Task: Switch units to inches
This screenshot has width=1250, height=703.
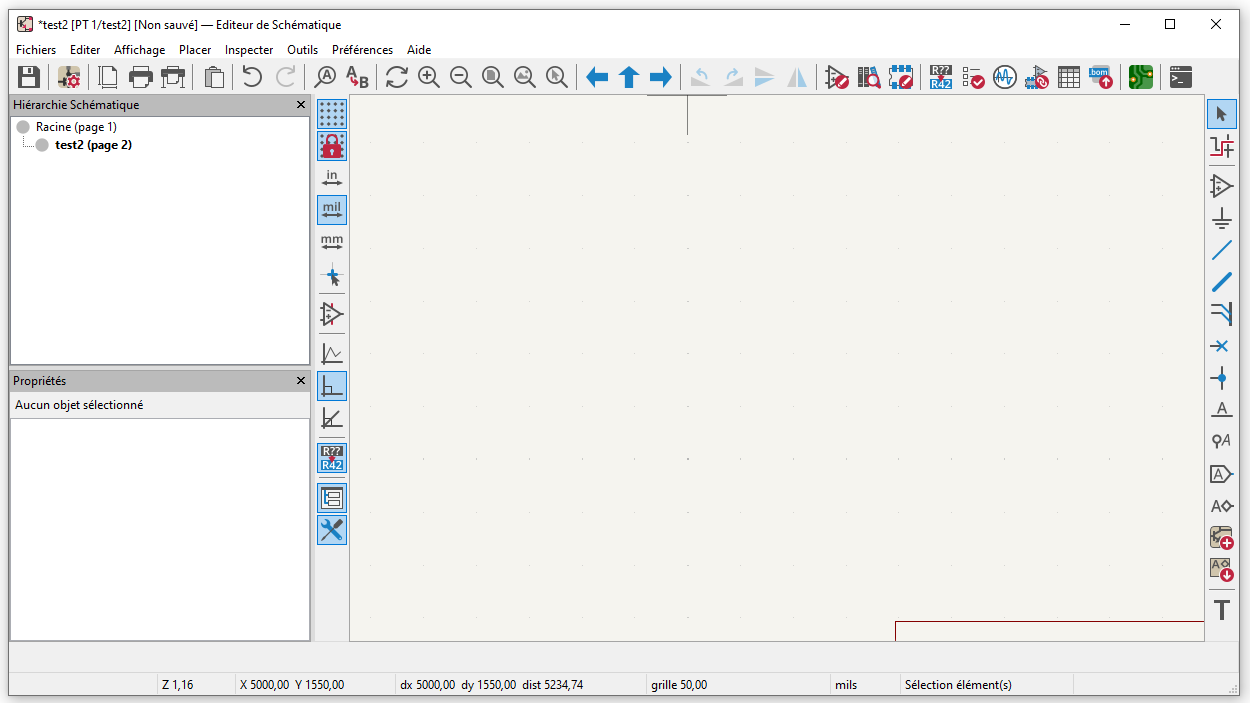Action: click(x=332, y=178)
